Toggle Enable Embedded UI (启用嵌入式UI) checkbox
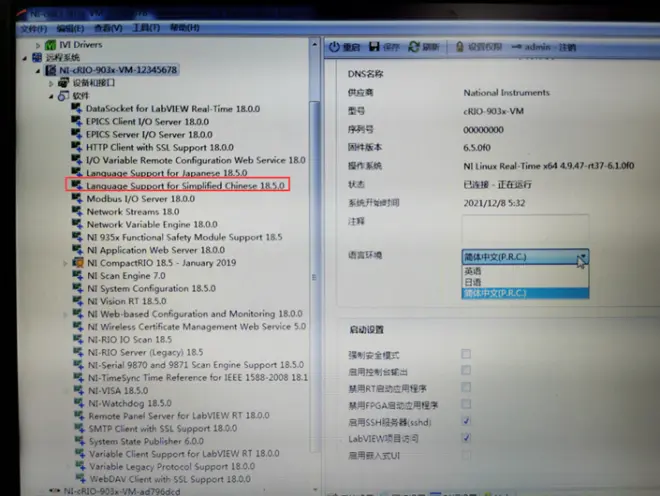This screenshot has width=660, height=496. (x=466, y=455)
